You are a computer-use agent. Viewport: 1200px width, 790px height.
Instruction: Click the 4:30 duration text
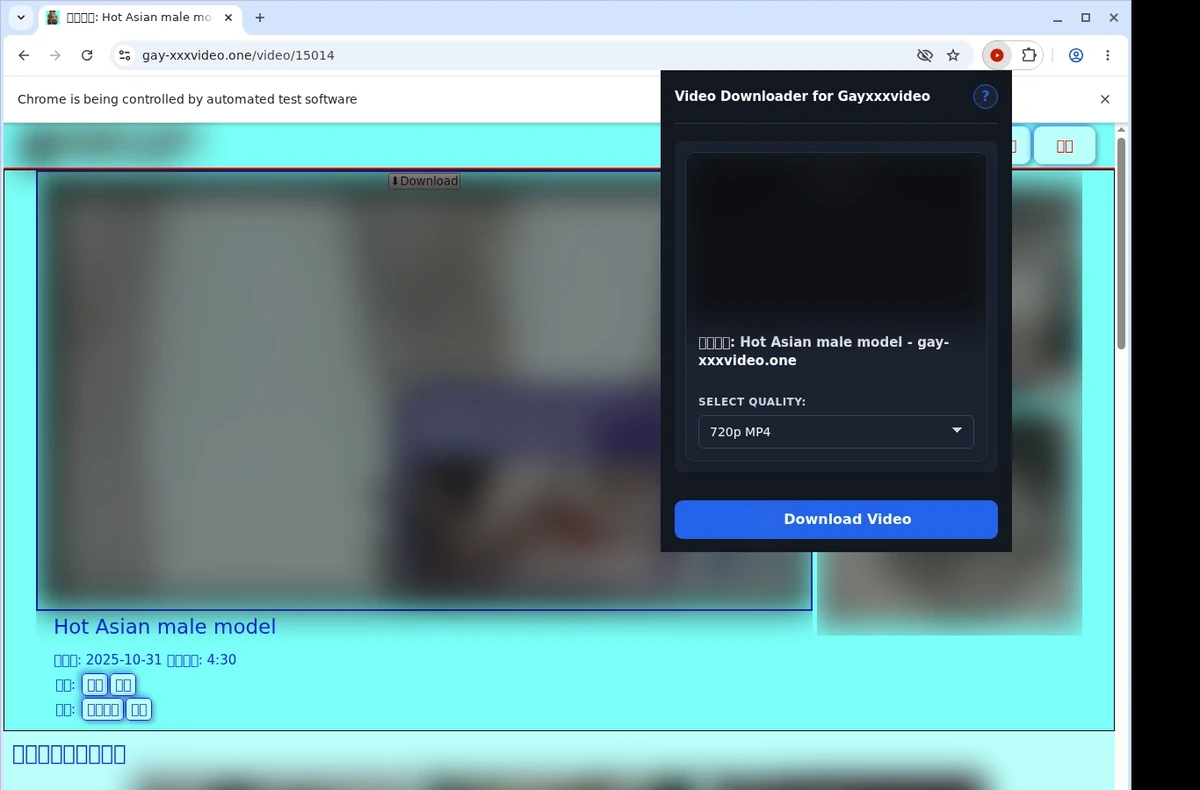[x=221, y=660]
